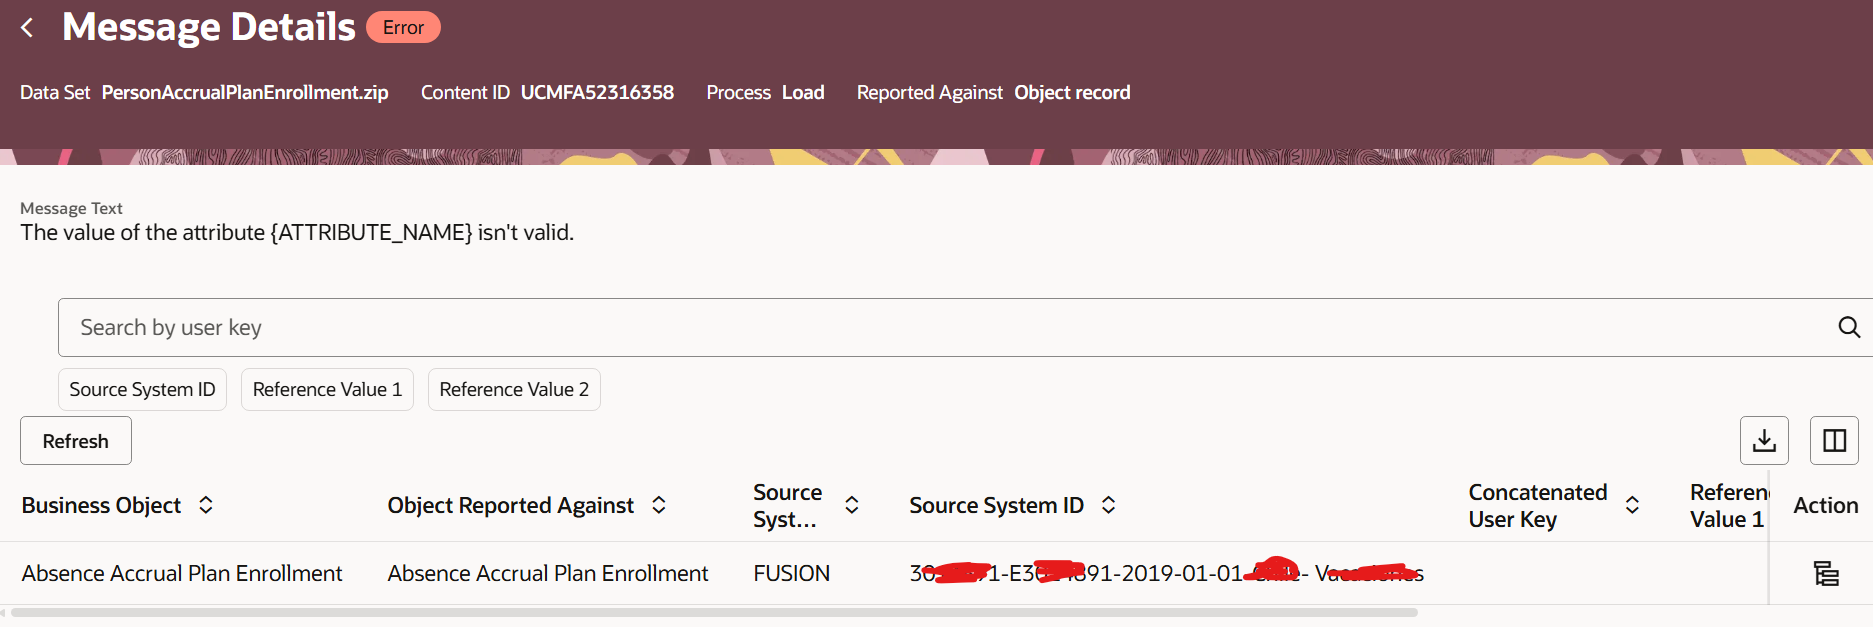Select the Reference Value 2 filter chip

514,389
